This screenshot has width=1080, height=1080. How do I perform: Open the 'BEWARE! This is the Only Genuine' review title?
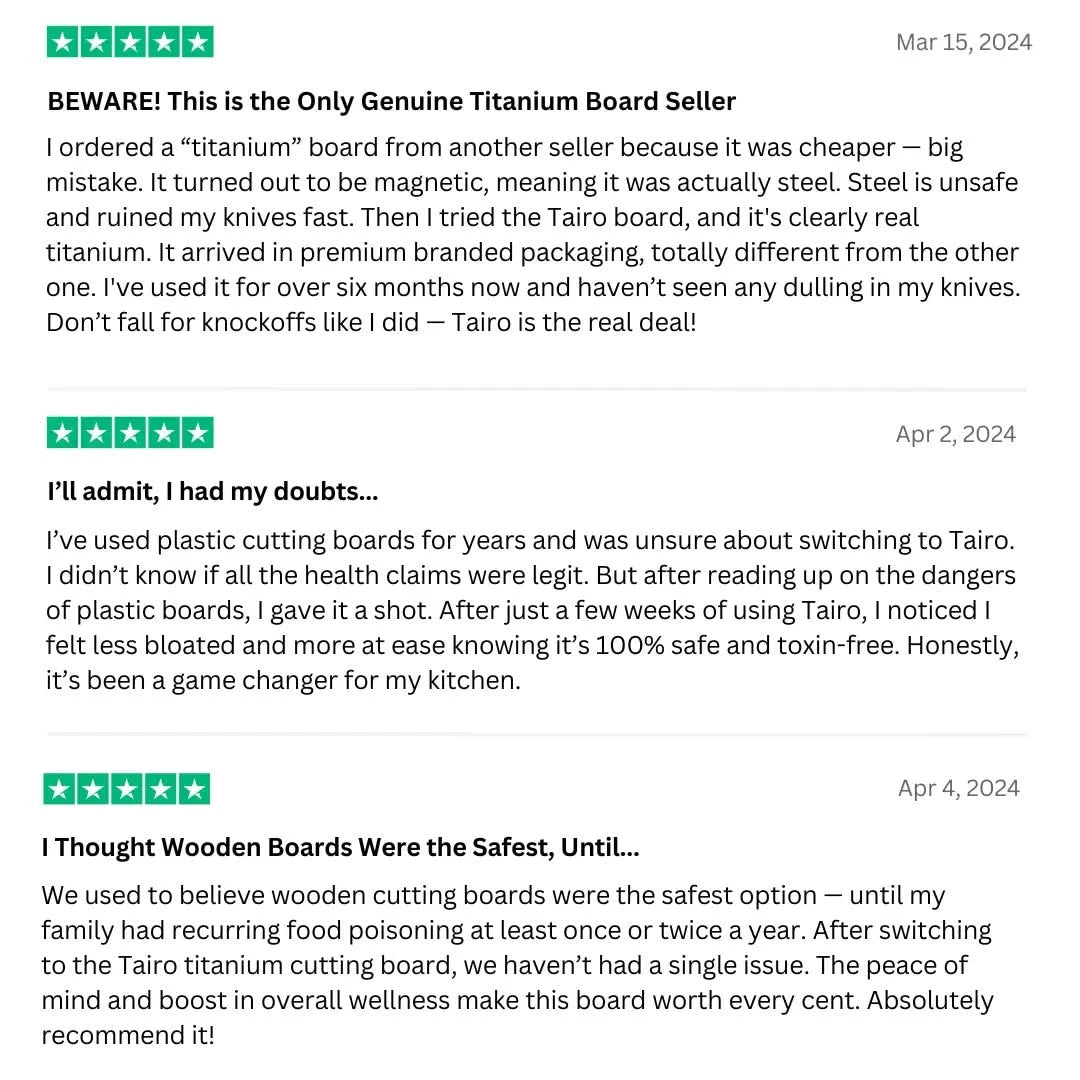coord(391,101)
